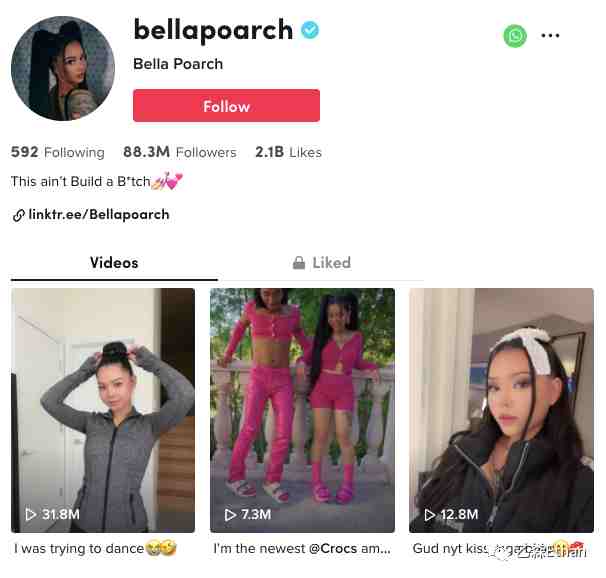Open the linktr.ee/Bellapoarch link

coord(99,214)
